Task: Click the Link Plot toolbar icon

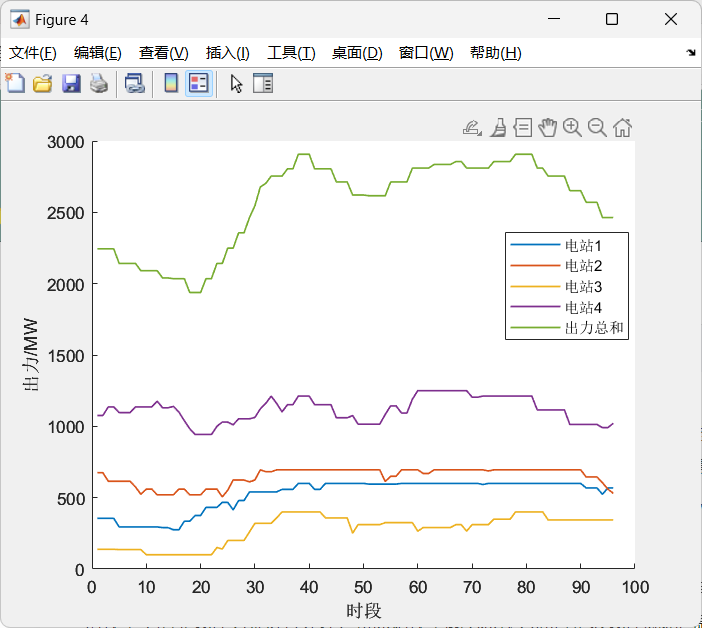Action: click(134, 84)
